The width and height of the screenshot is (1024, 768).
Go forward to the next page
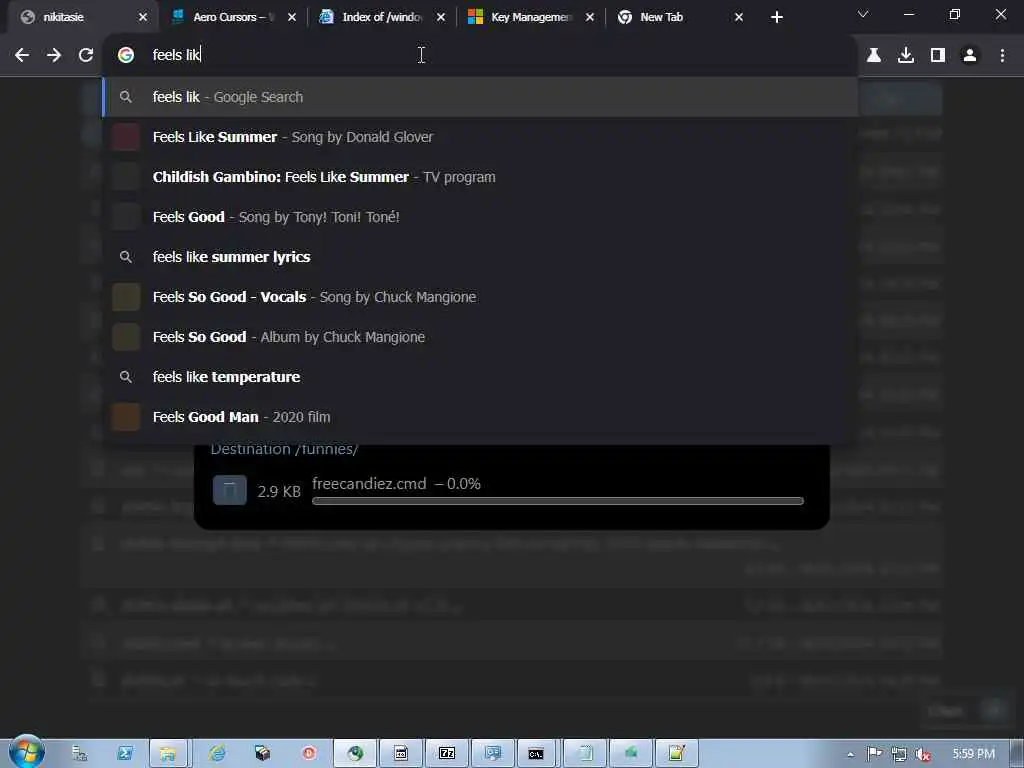(54, 56)
